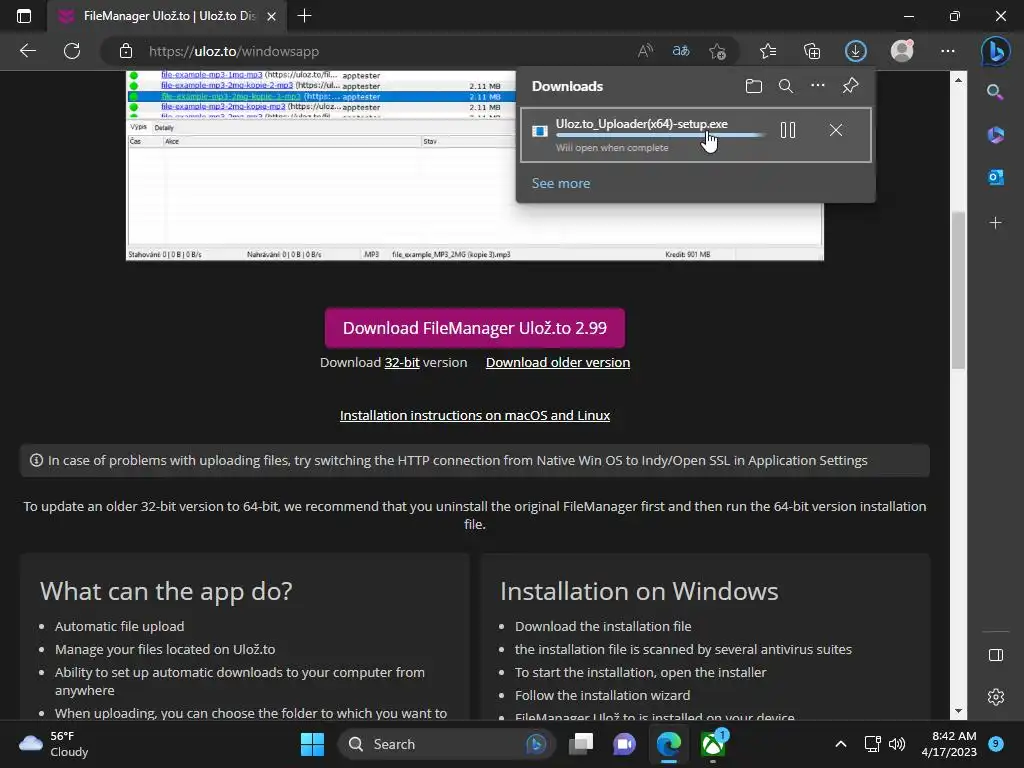
Task: Open Outlook from the sidebar
Action: click(995, 177)
